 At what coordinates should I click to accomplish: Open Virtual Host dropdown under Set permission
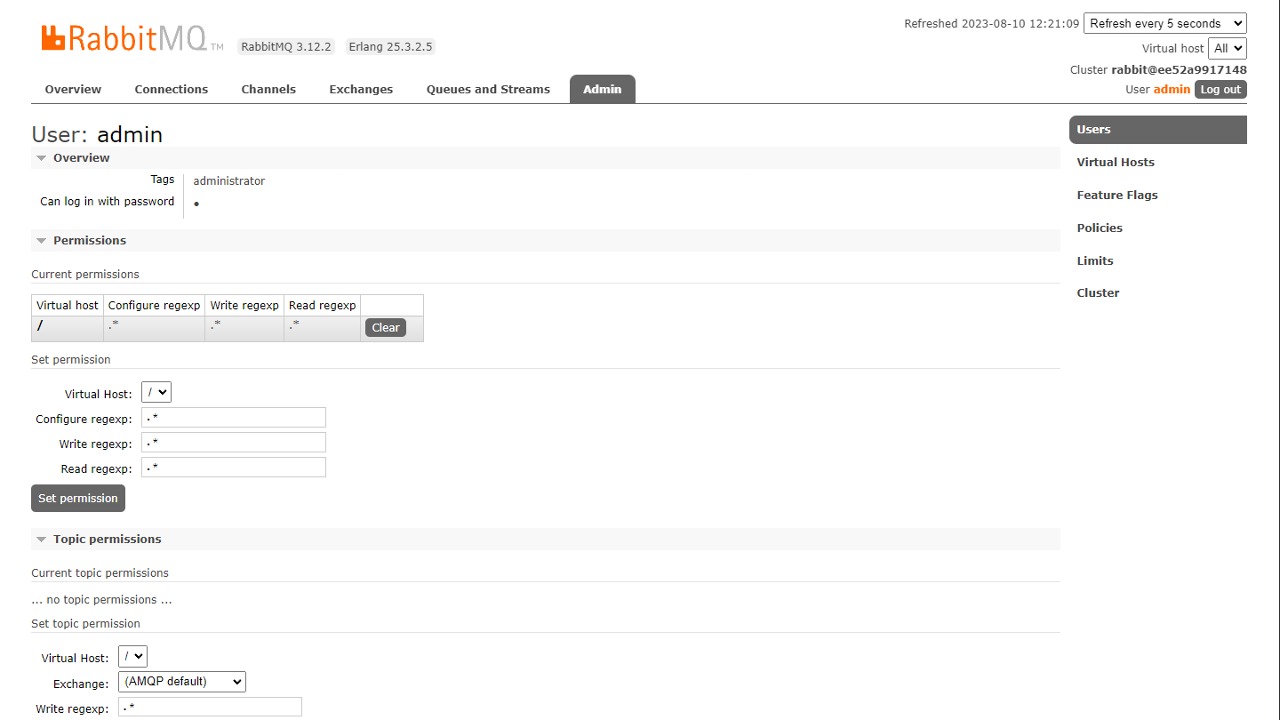click(x=156, y=393)
